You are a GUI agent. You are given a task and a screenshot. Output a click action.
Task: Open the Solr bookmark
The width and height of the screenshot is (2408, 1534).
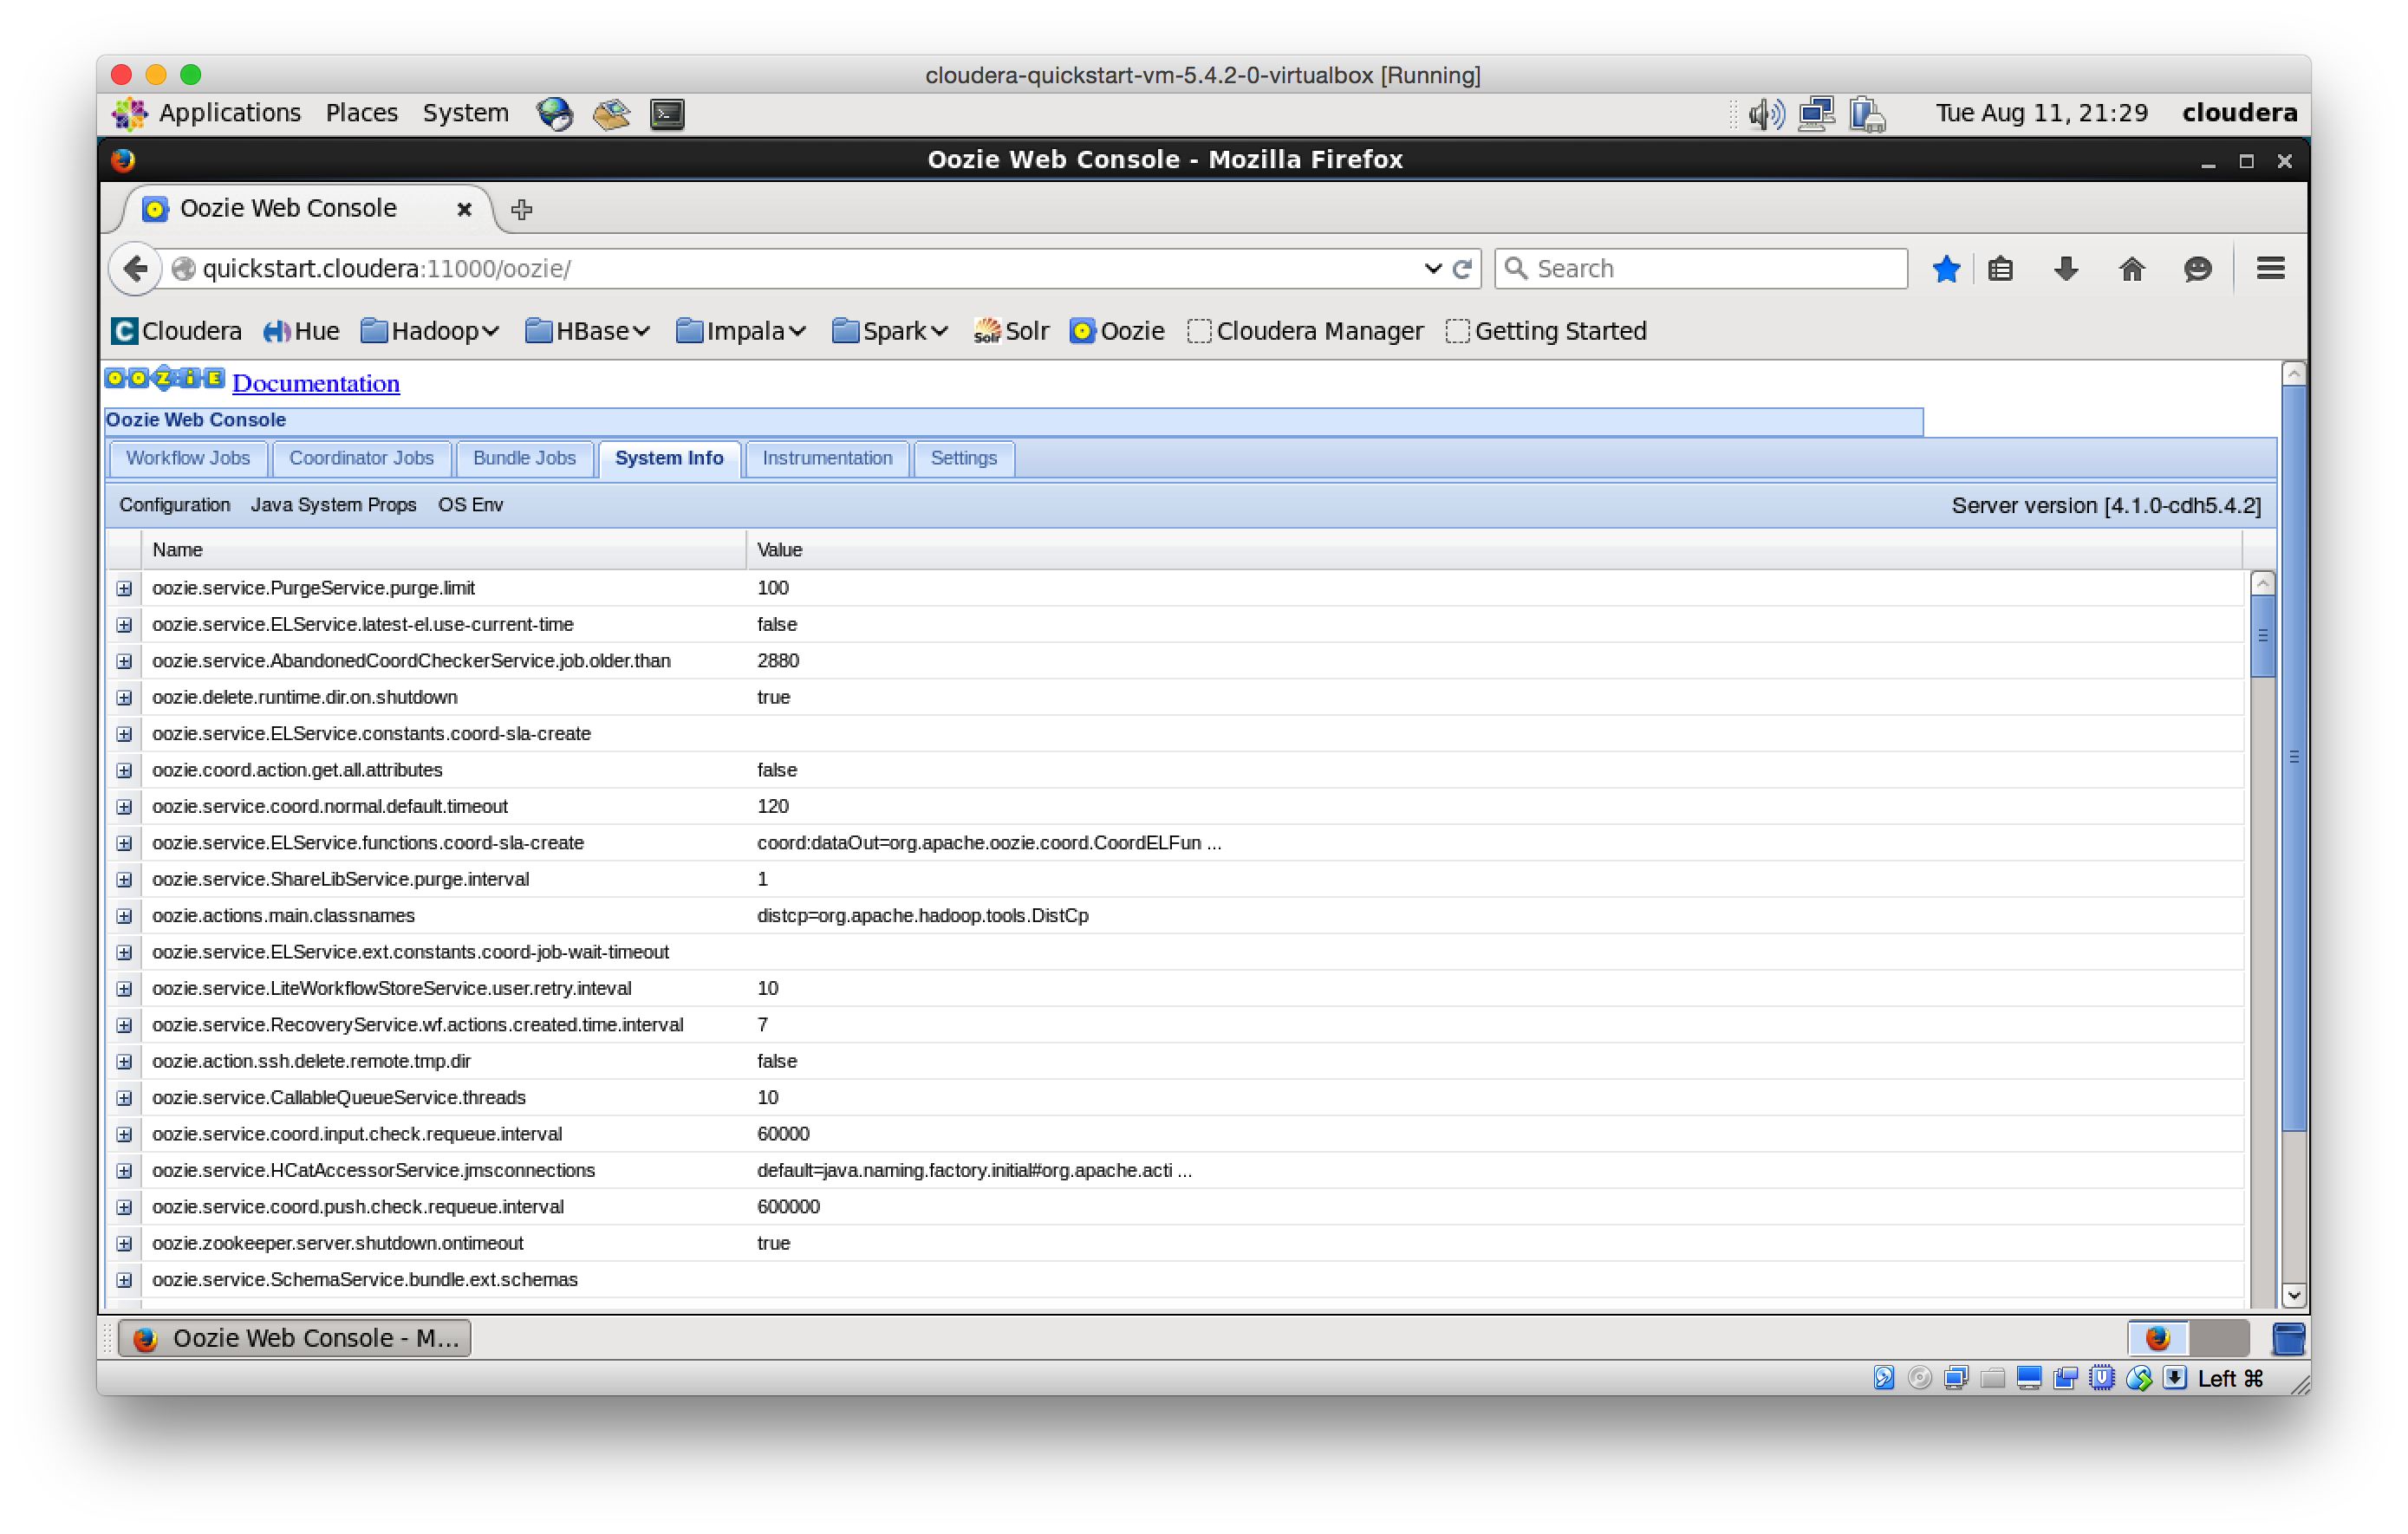point(1010,331)
